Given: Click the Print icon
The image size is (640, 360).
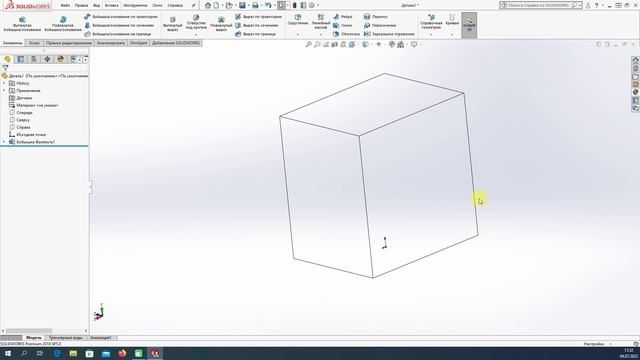Looking at the screenshot, I should (255, 5).
